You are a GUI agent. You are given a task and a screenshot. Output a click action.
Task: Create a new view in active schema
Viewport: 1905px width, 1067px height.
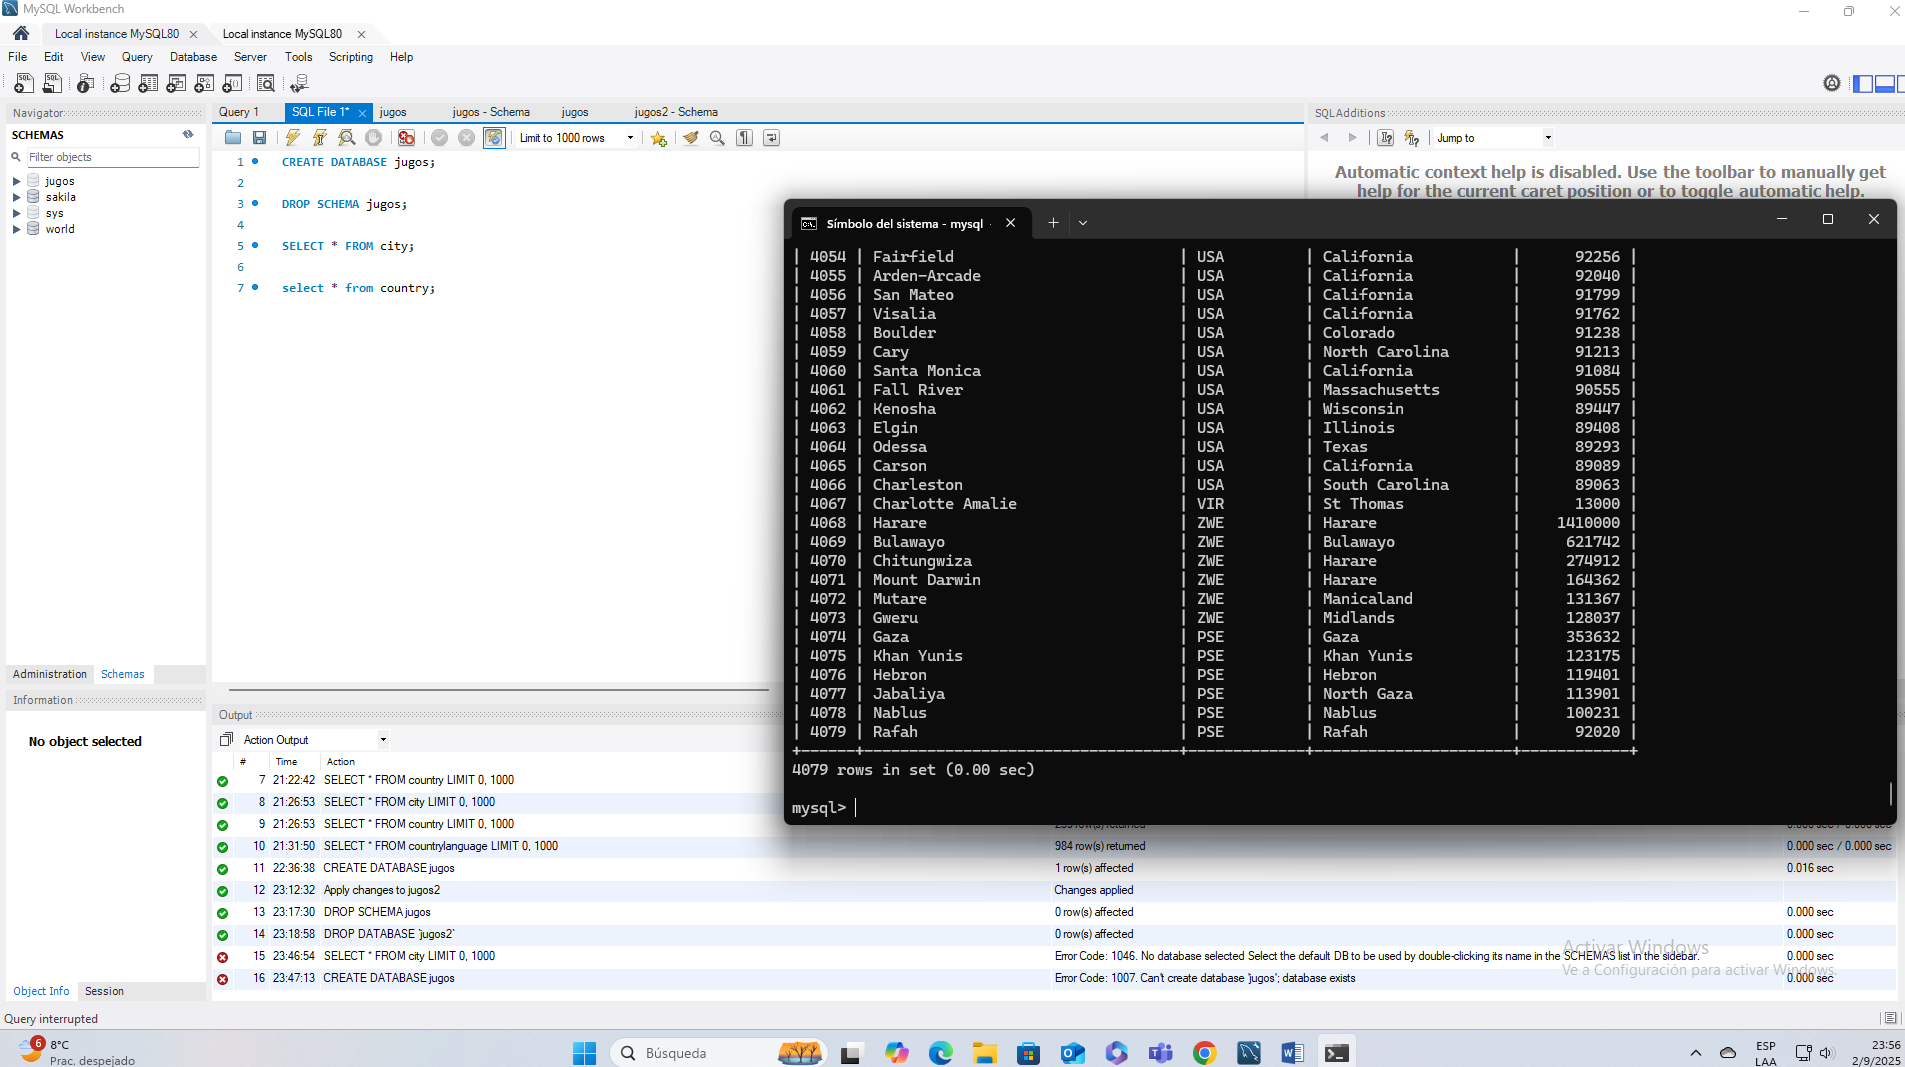[x=176, y=84]
